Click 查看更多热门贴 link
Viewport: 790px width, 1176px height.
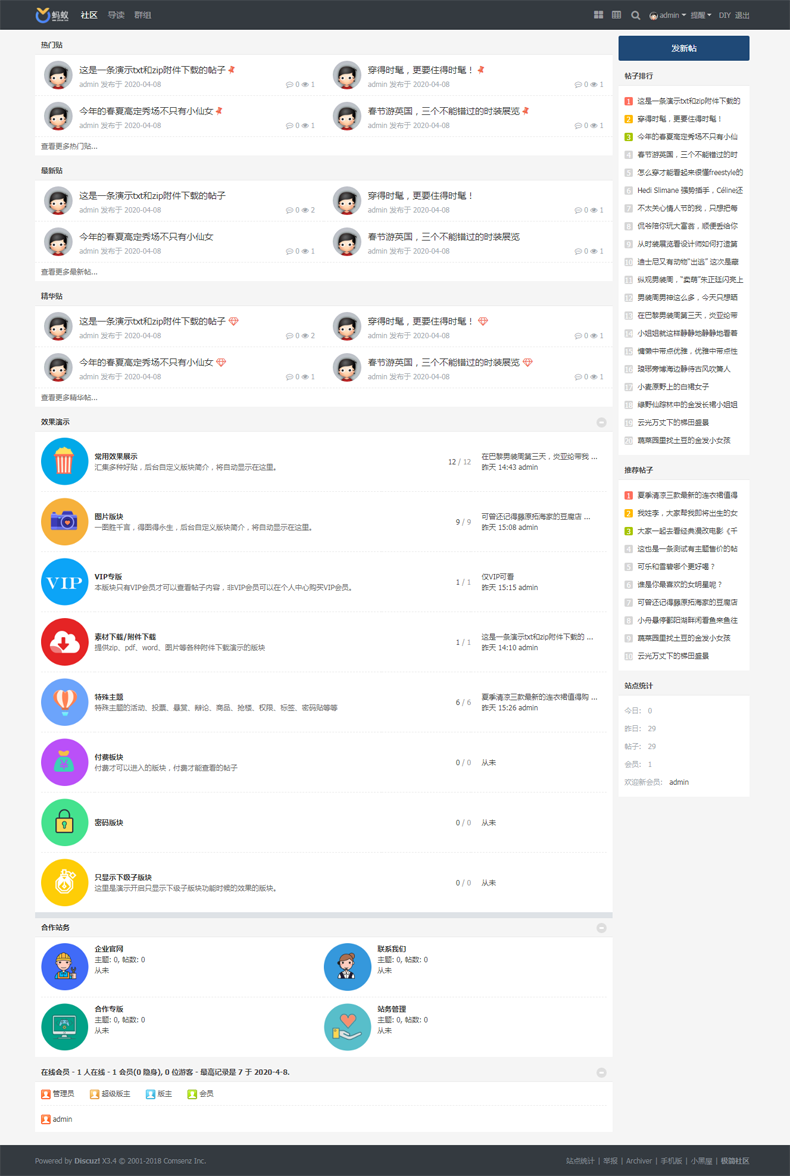[x=69, y=146]
